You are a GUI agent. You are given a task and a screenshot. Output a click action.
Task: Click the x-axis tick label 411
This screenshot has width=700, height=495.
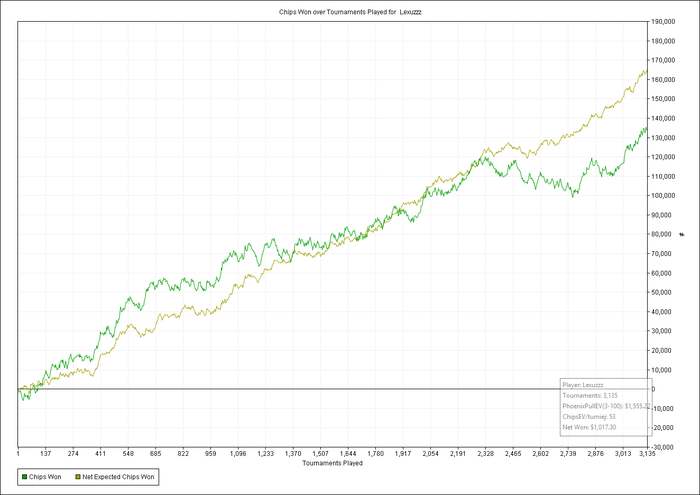pos(100,453)
